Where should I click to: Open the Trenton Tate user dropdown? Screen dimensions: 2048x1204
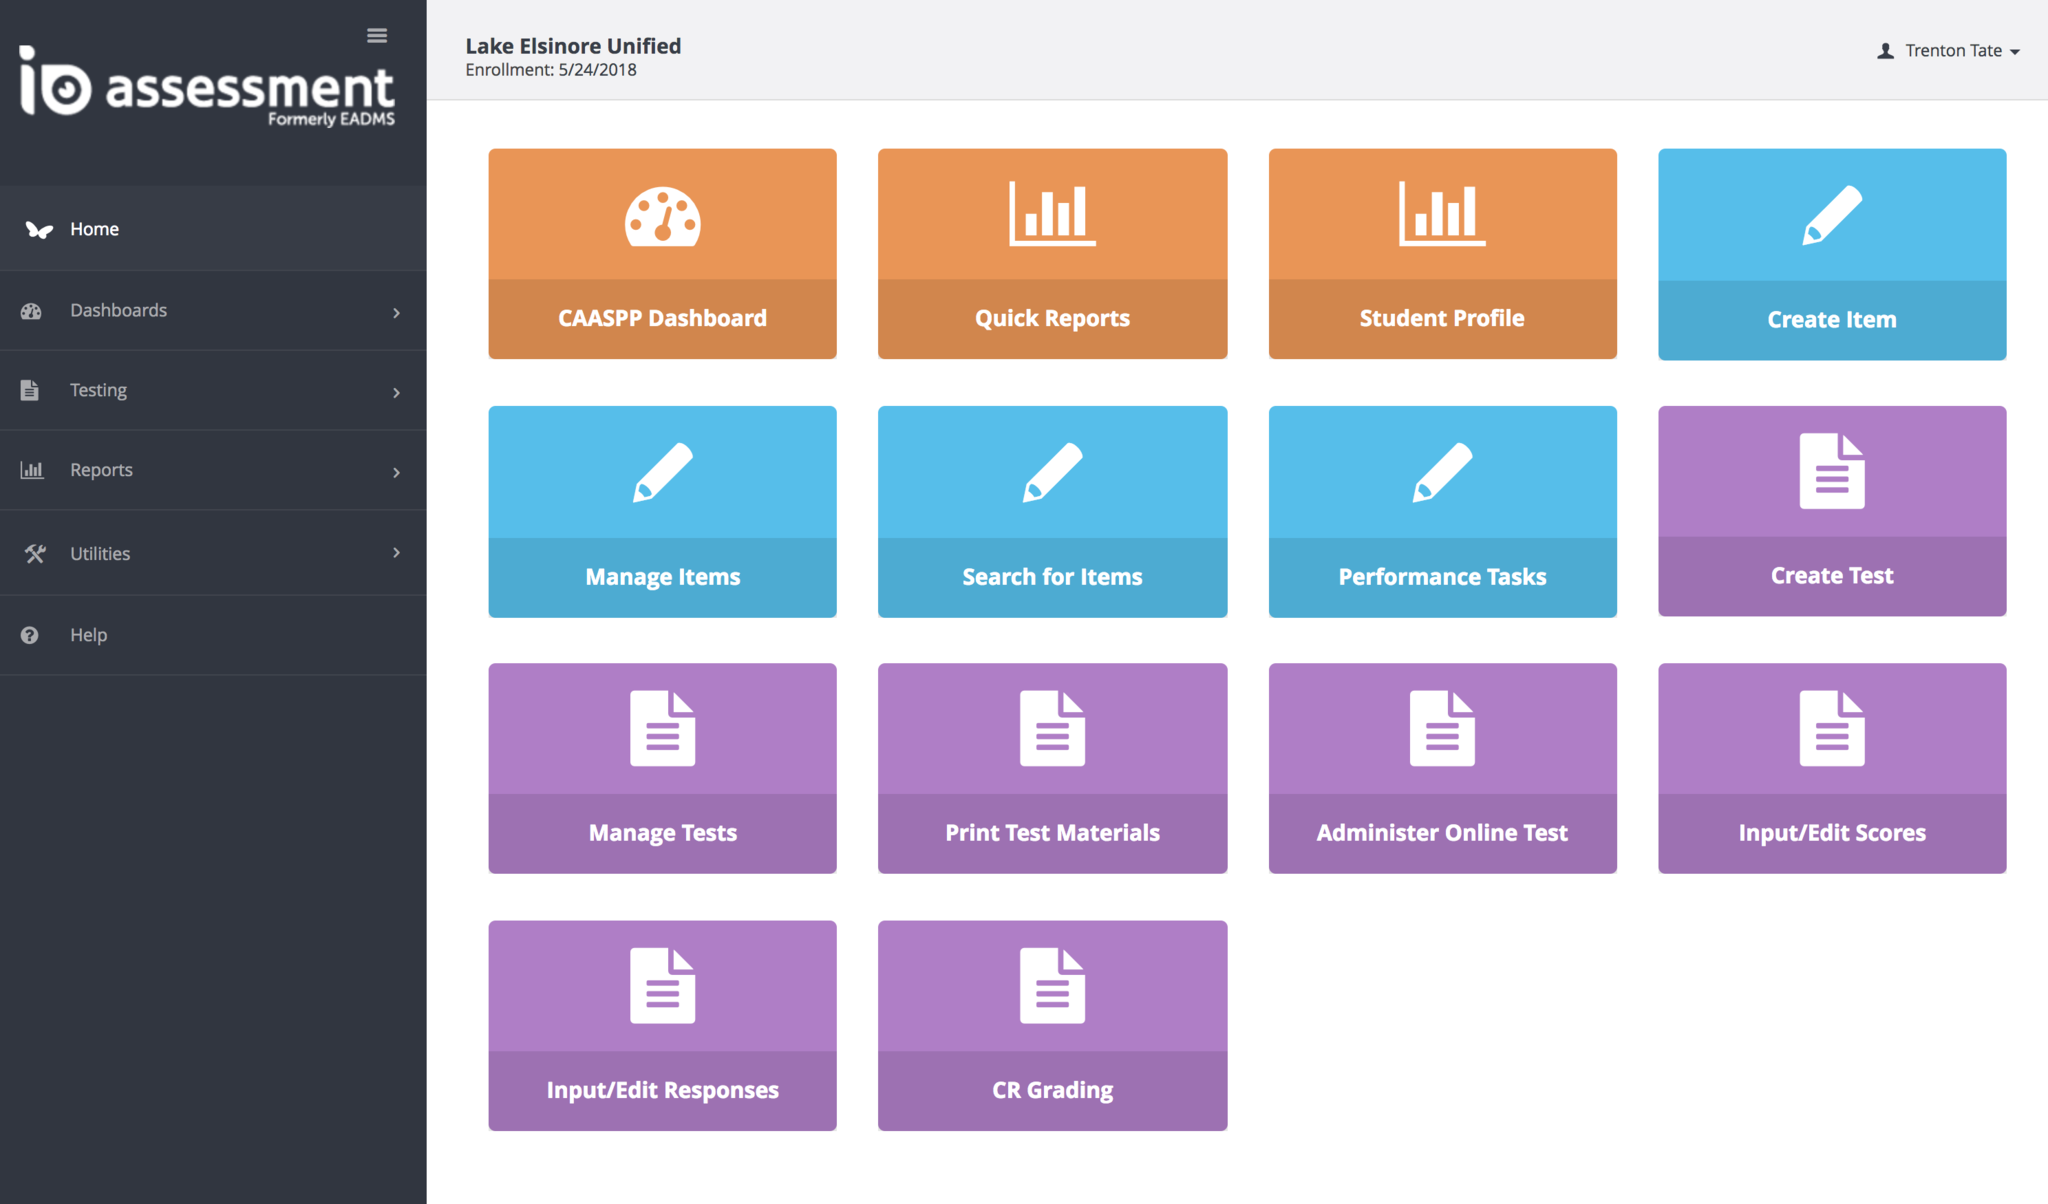1950,51
